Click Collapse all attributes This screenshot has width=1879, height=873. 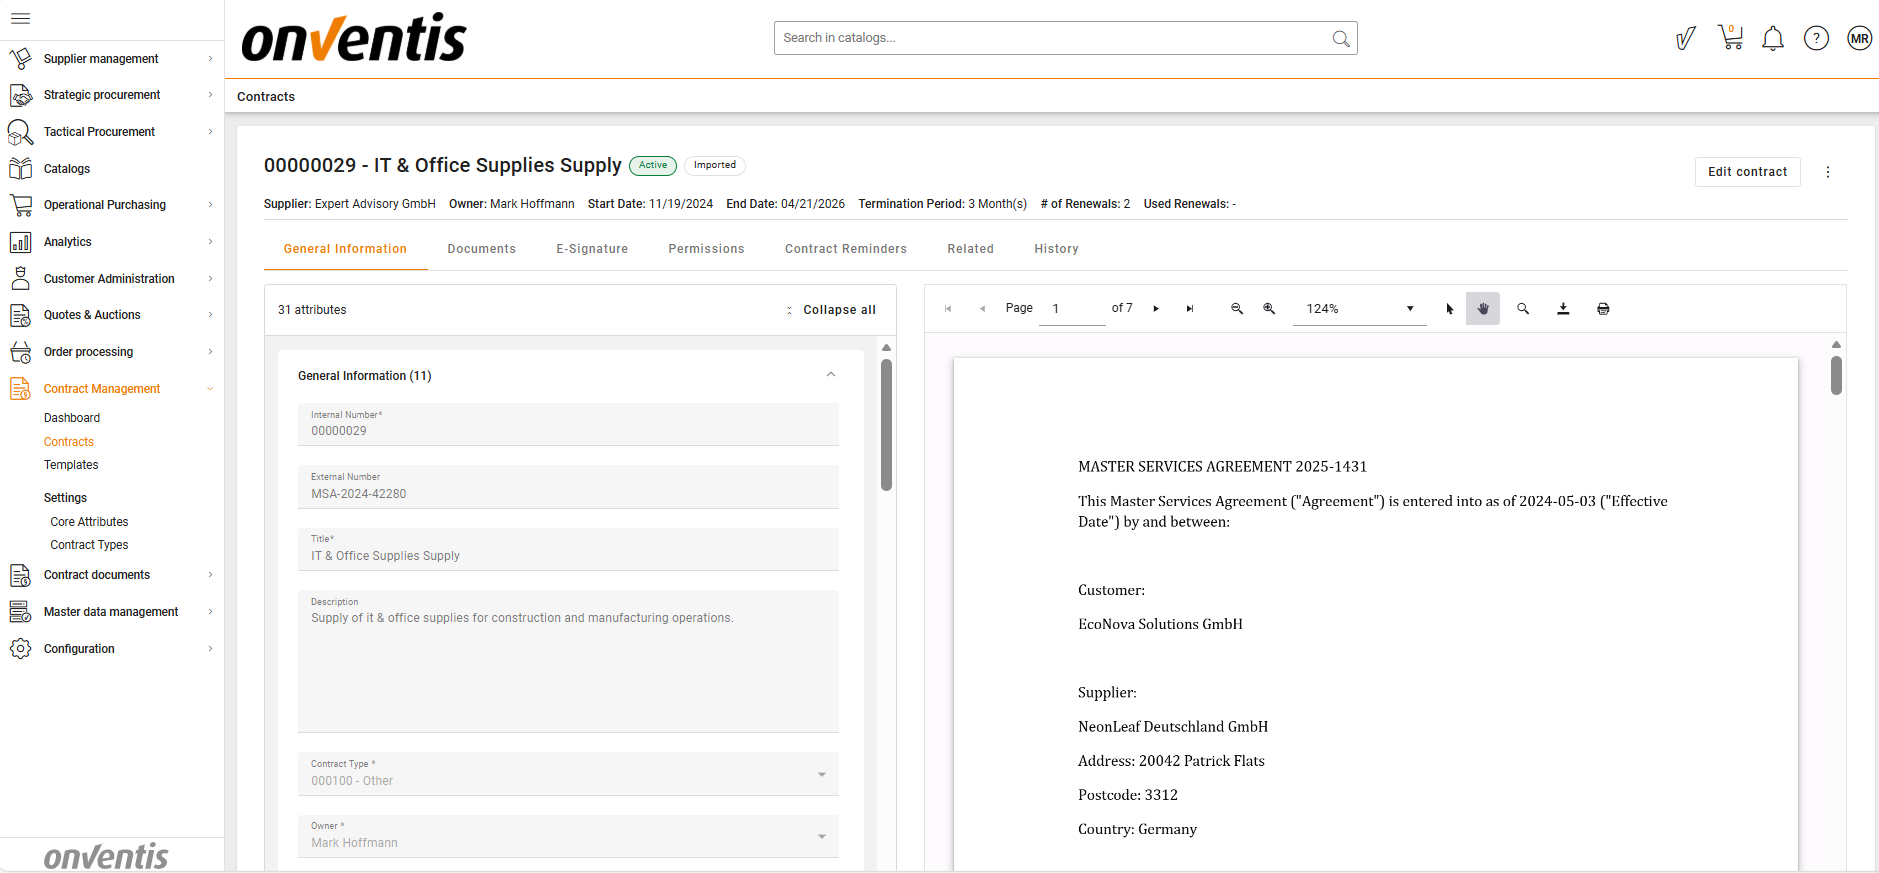[x=831, y=310]
